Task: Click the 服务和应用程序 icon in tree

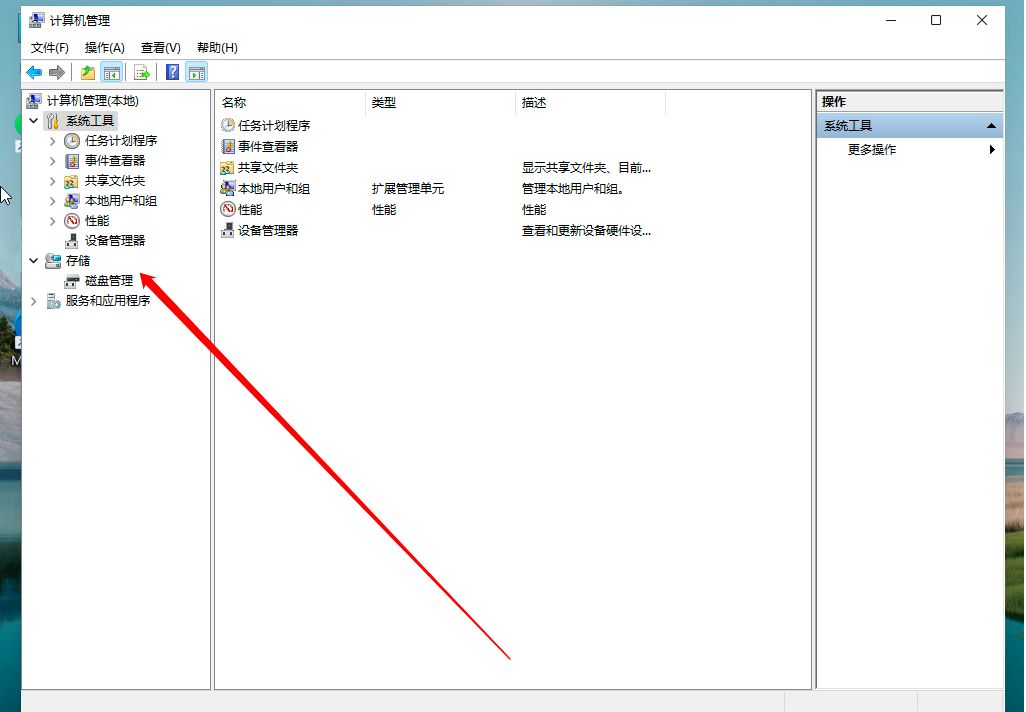Action: pyautogui.click(x=53, y=301)
